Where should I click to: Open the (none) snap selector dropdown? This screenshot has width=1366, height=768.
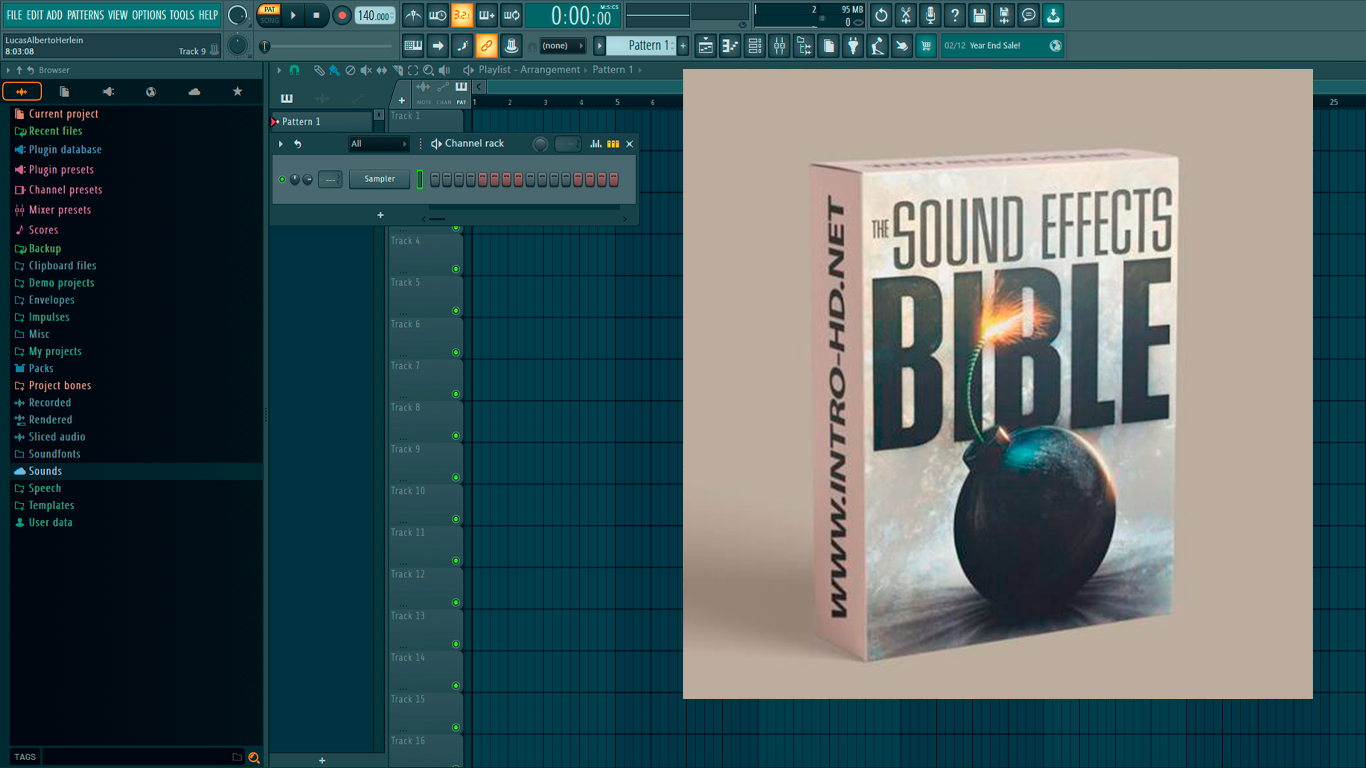pyautogui.click(x=562, y=46)
